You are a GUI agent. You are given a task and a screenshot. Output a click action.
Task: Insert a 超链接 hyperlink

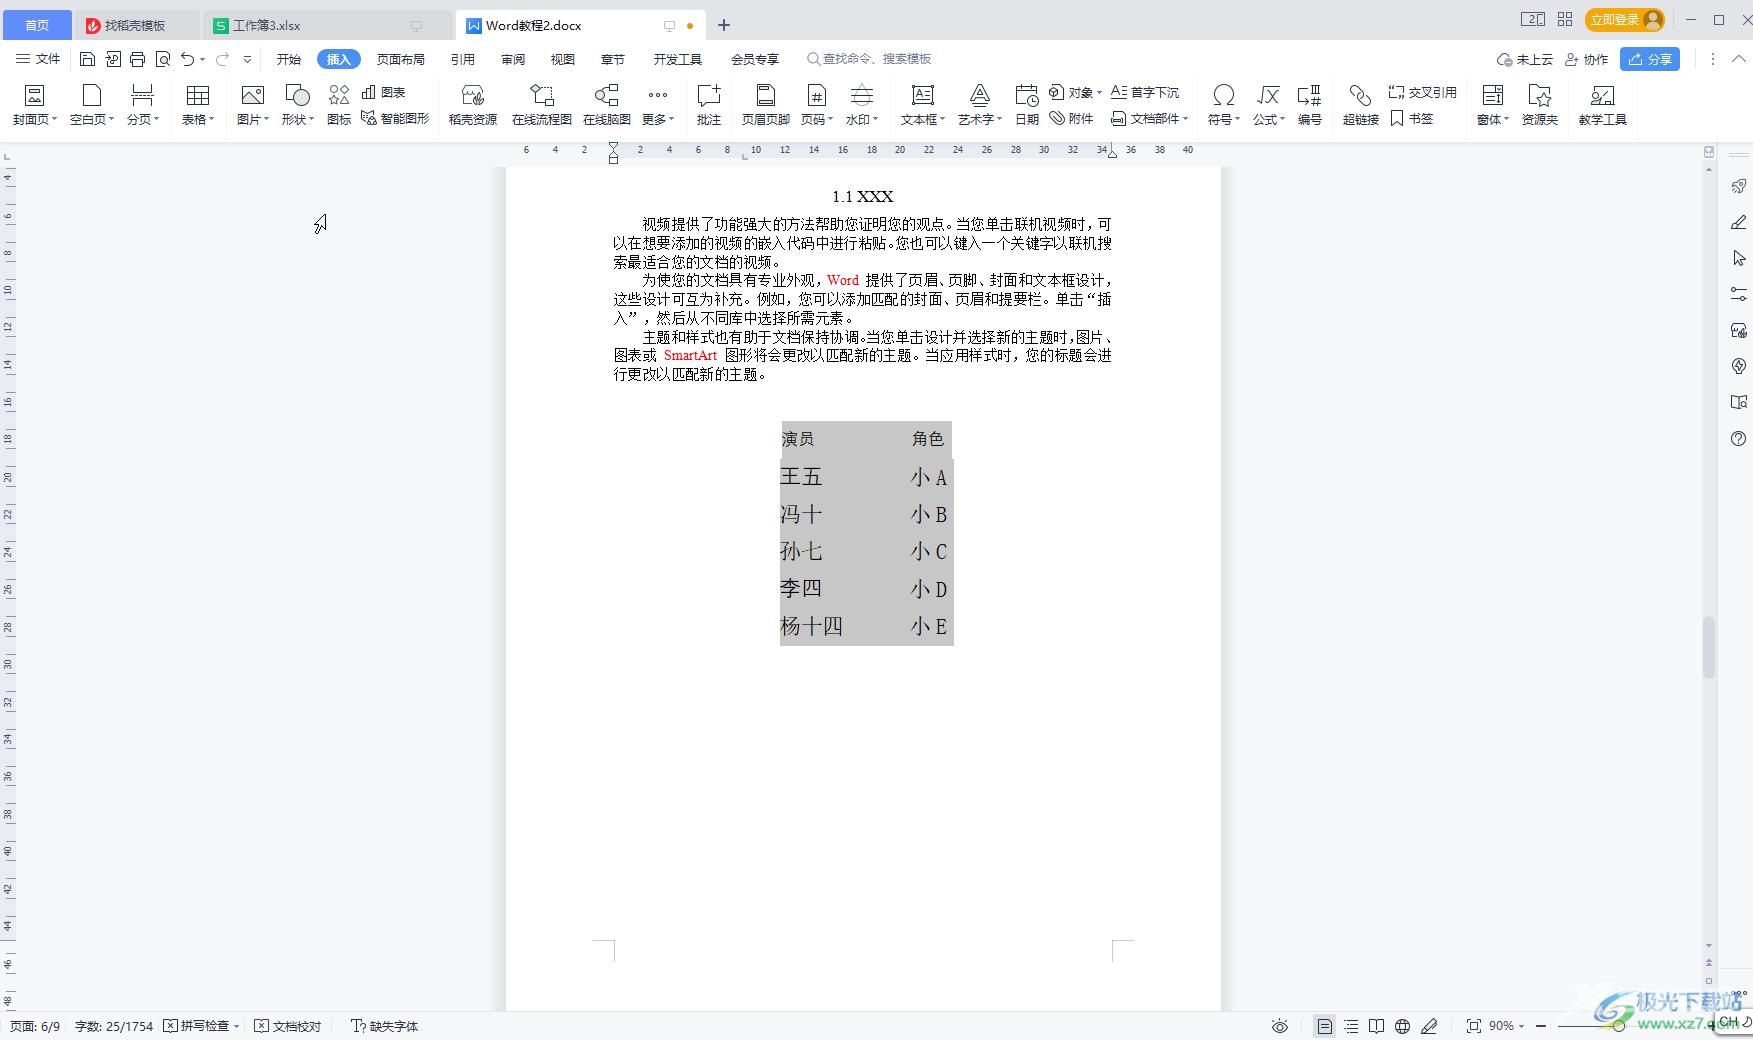click(x=1361, y=105)
